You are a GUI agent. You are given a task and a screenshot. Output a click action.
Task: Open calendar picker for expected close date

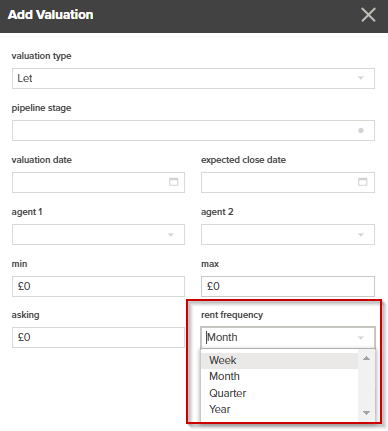(362, 182)
